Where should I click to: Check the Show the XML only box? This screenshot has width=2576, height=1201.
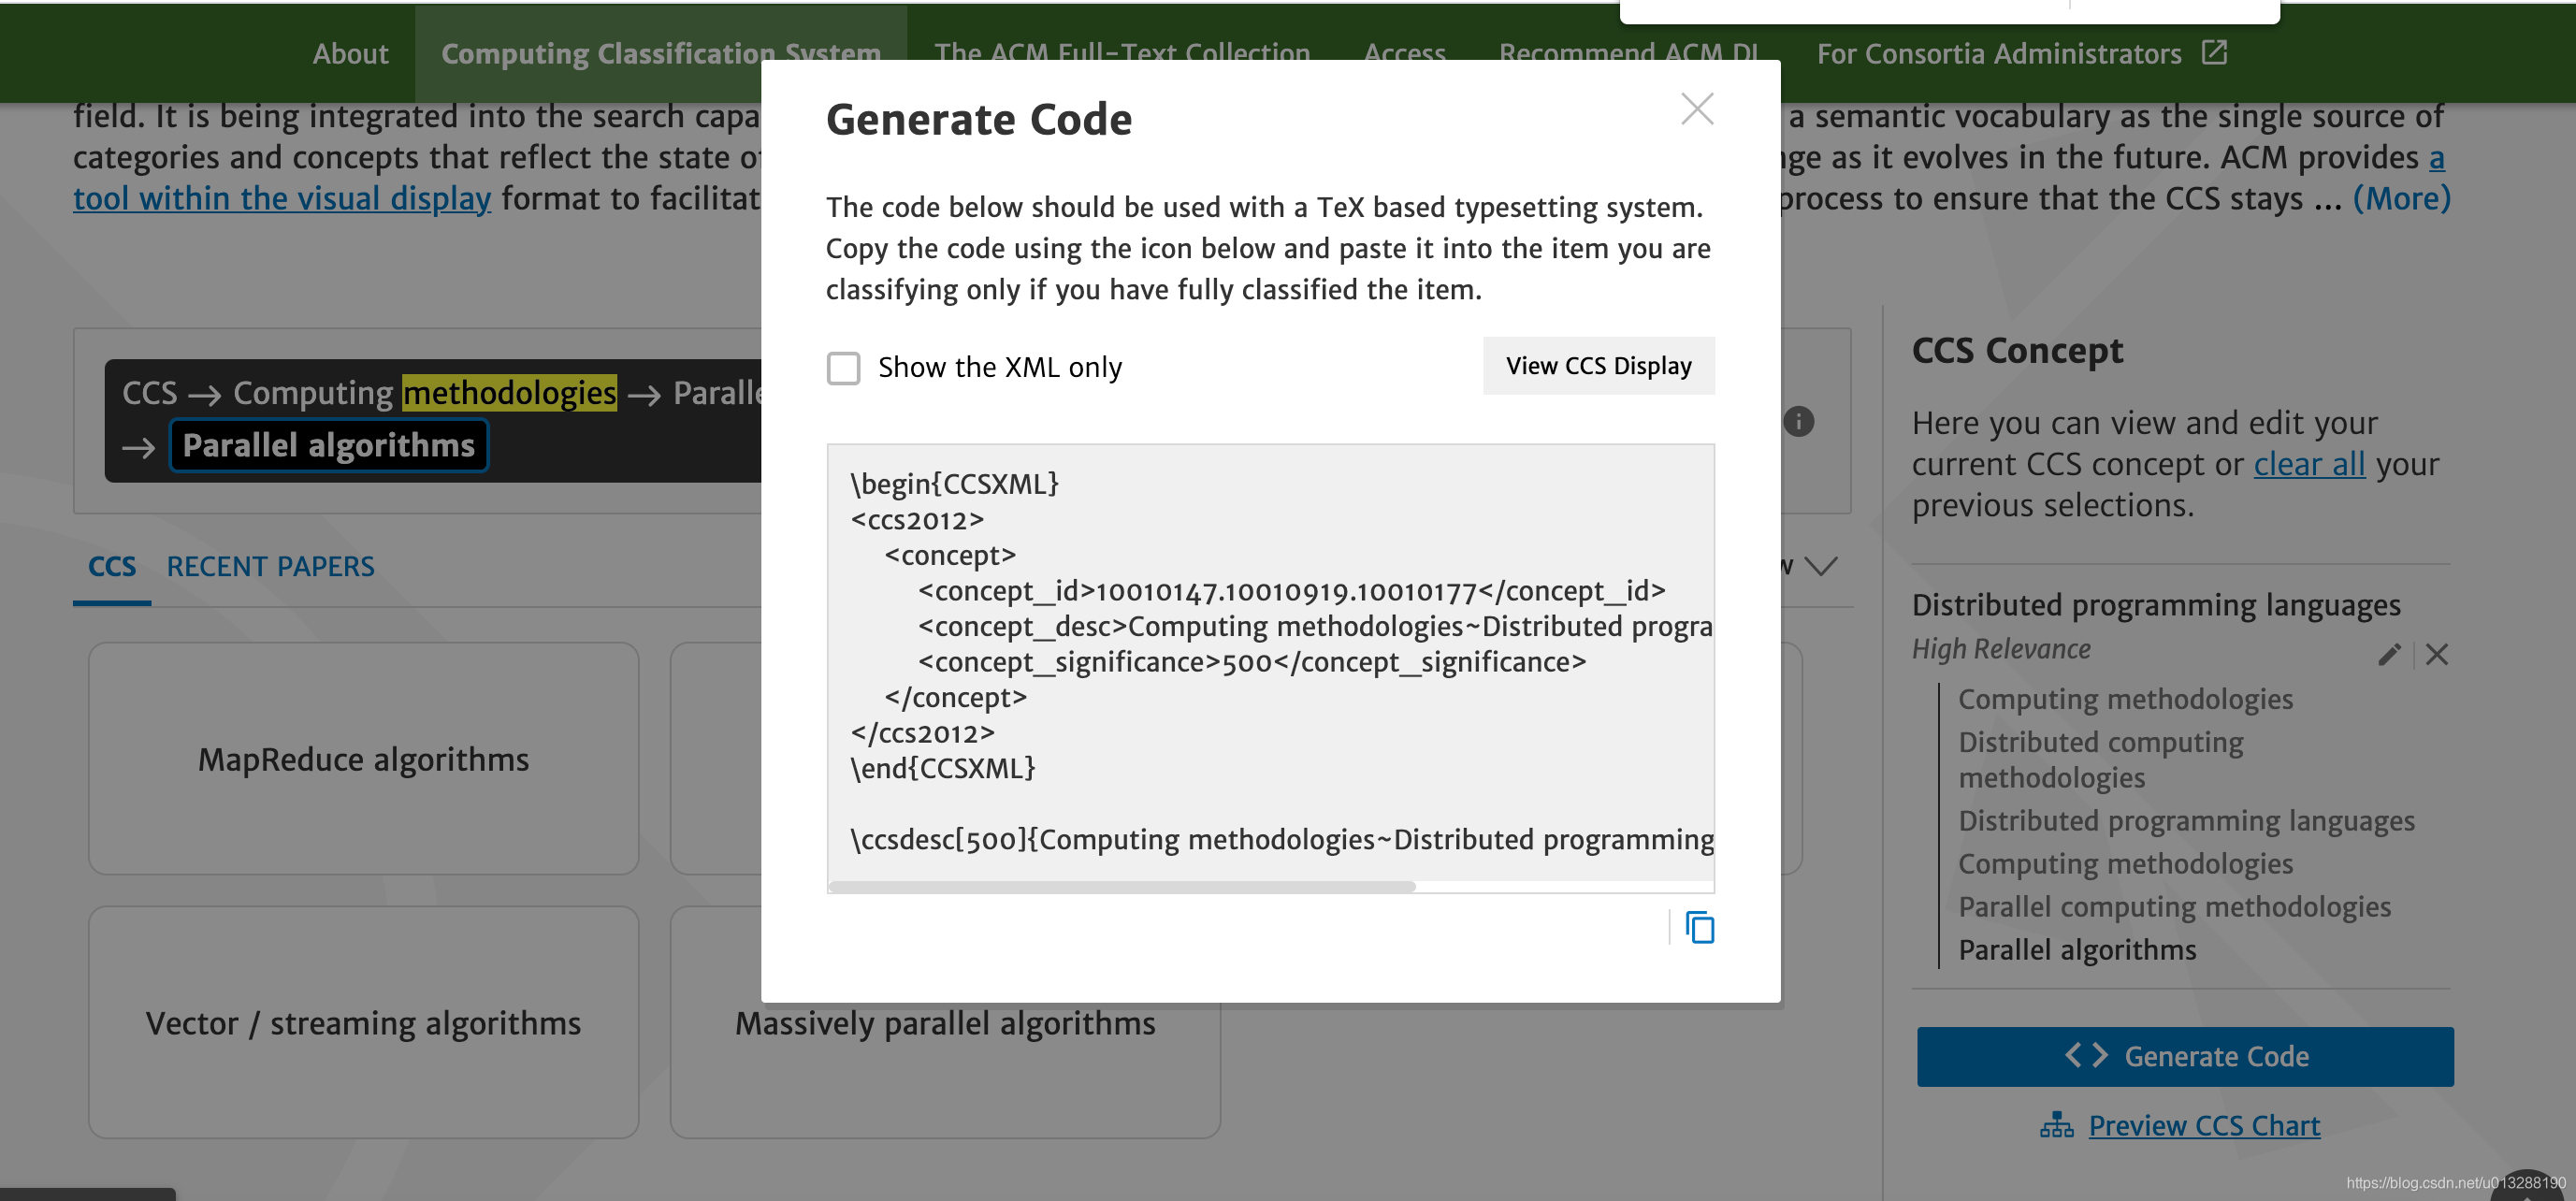(x=843, y=368)
